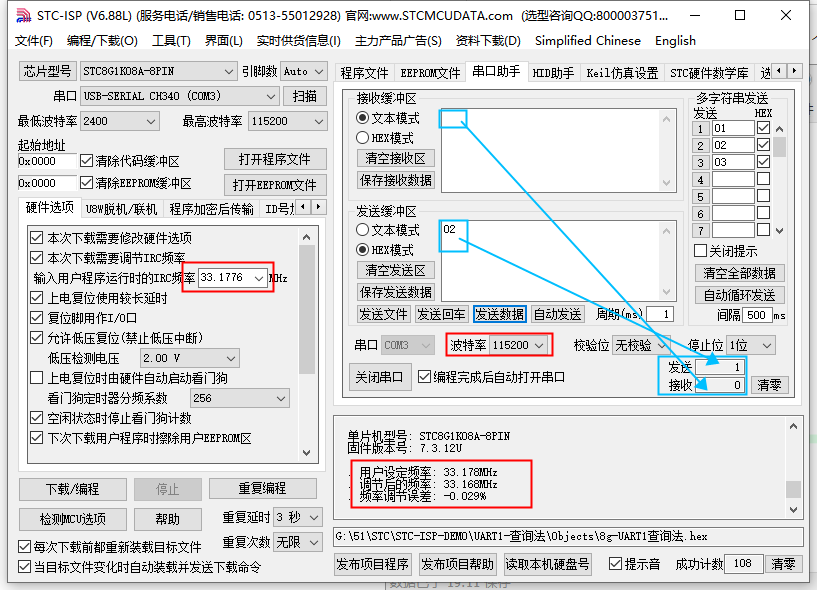
Task: Enable 上电复位时由硬件自动启动看门狗
Action: pos(36,378)
